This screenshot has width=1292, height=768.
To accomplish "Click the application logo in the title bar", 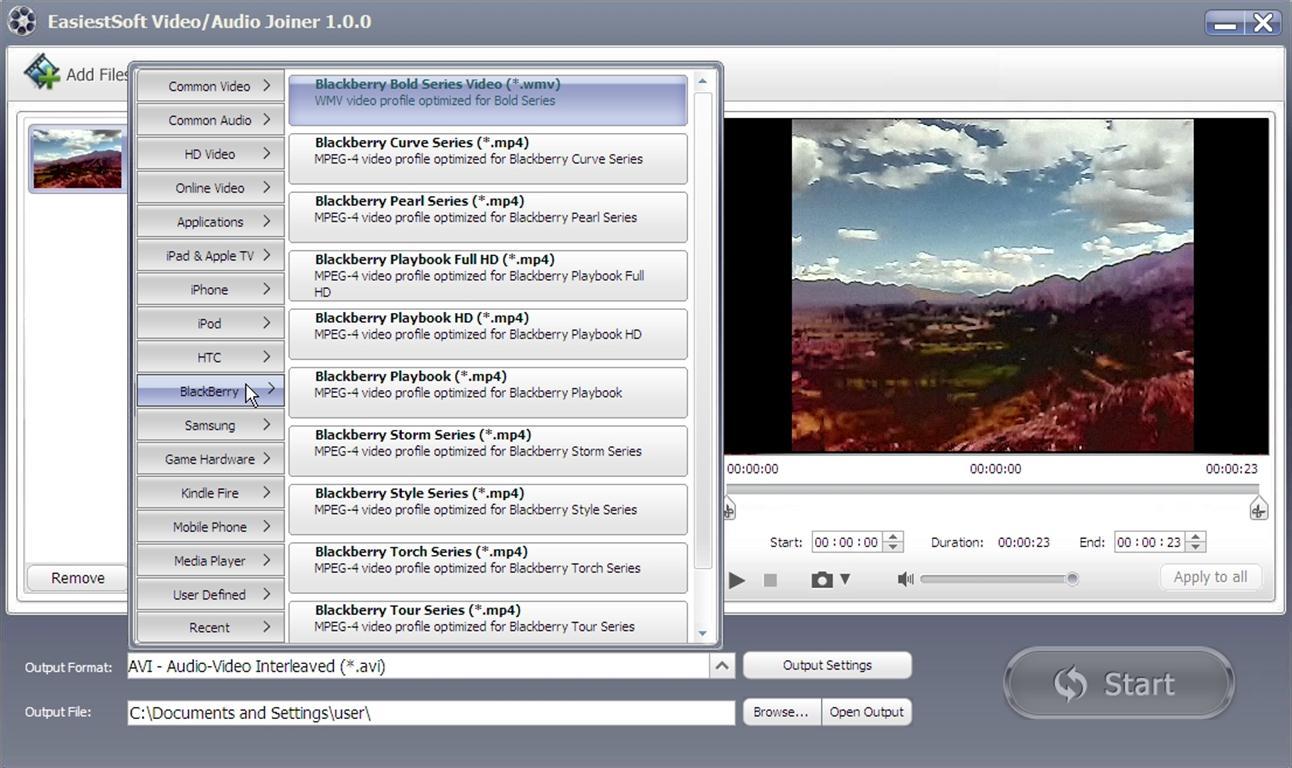I will 21,20.
